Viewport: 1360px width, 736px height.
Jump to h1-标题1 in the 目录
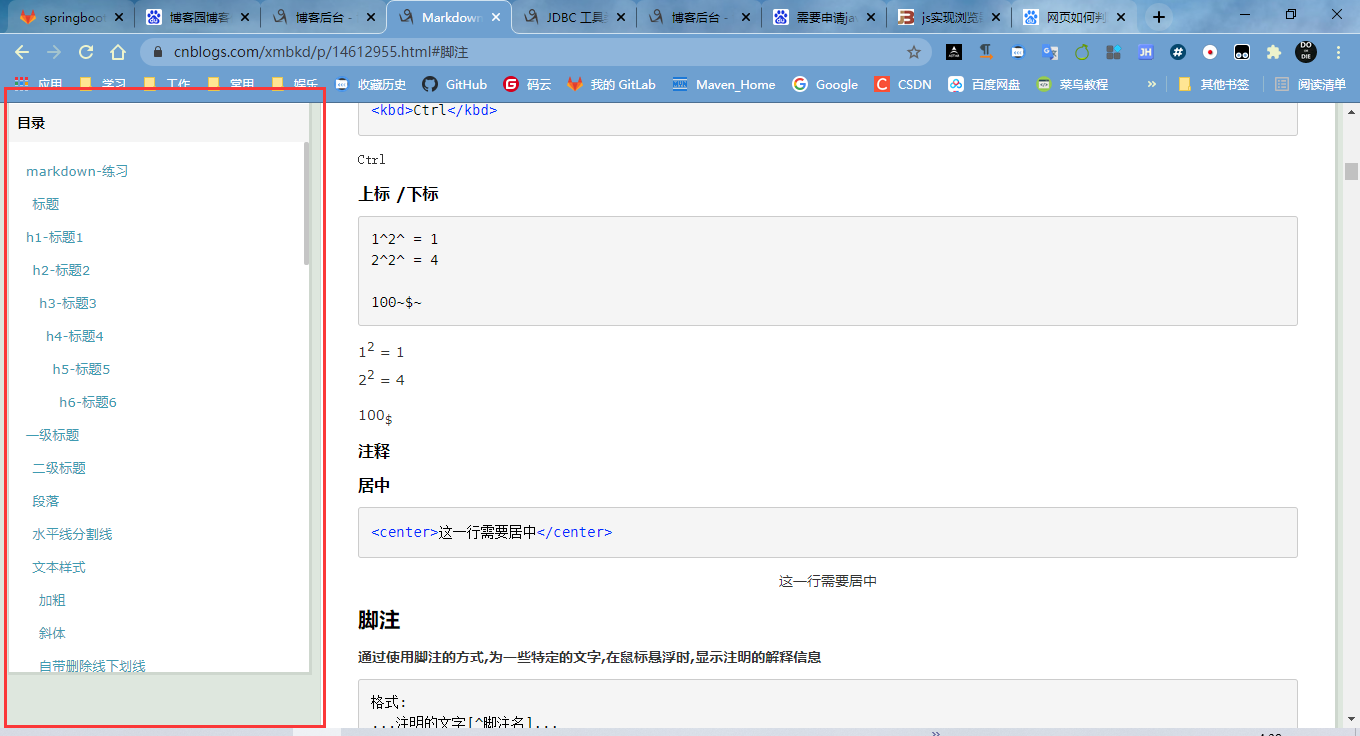point(55,237)
